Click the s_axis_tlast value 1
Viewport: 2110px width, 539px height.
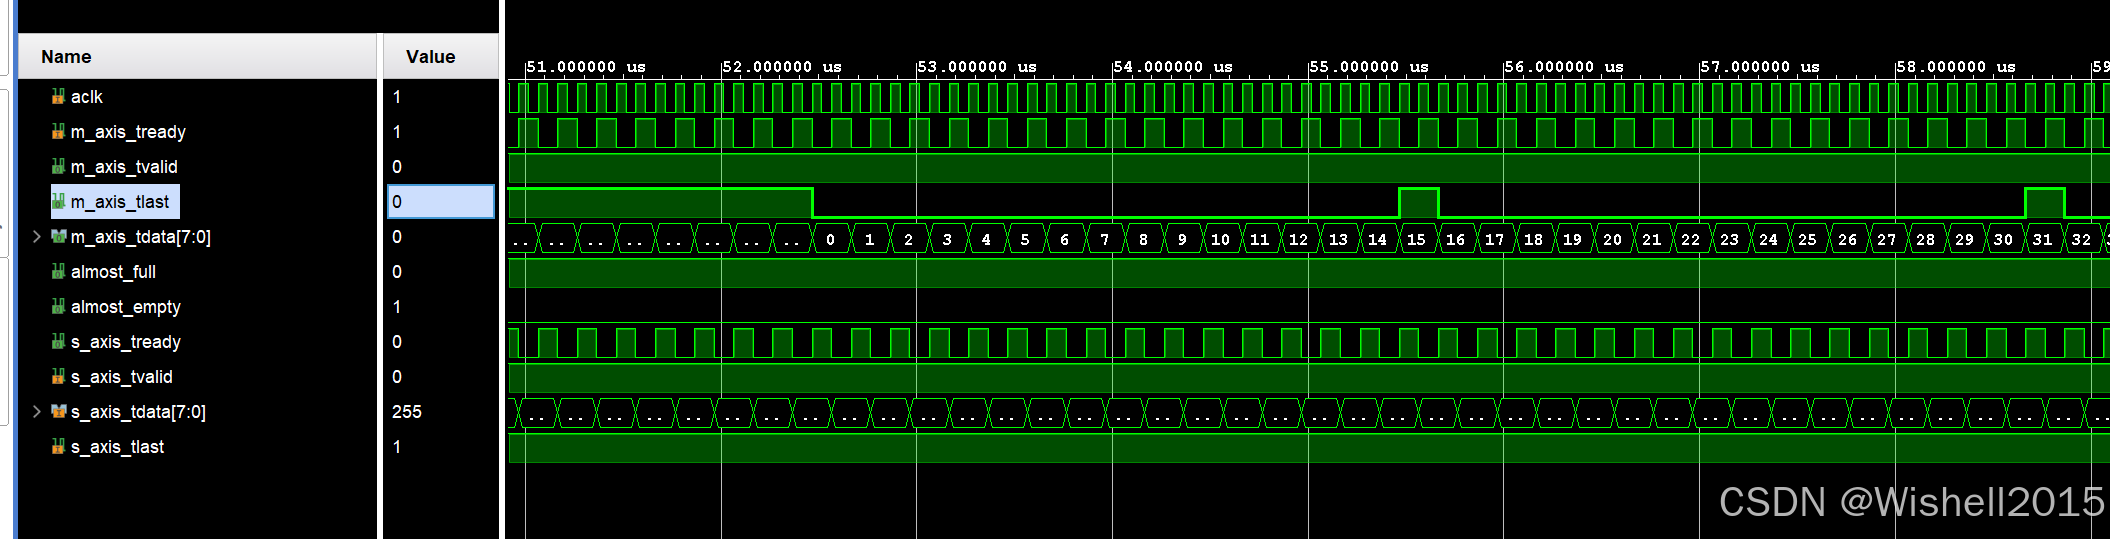(397, 447)
